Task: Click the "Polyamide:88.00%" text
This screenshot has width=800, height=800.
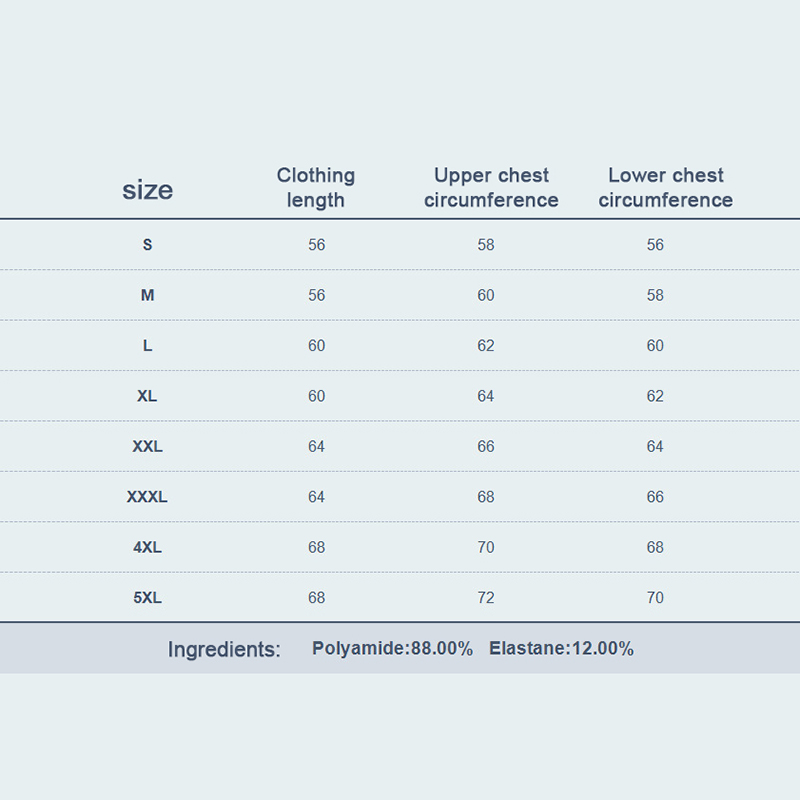Action: tap(392, 649)
